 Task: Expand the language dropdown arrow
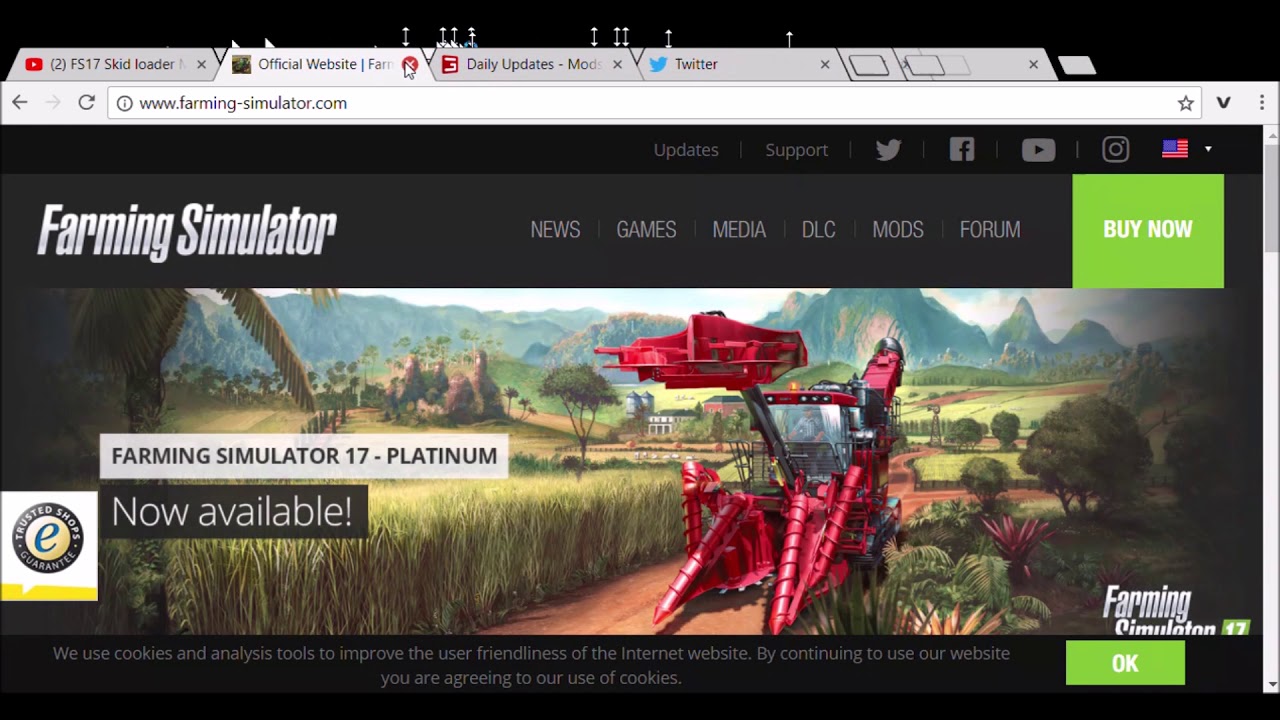click(1208, 149)
